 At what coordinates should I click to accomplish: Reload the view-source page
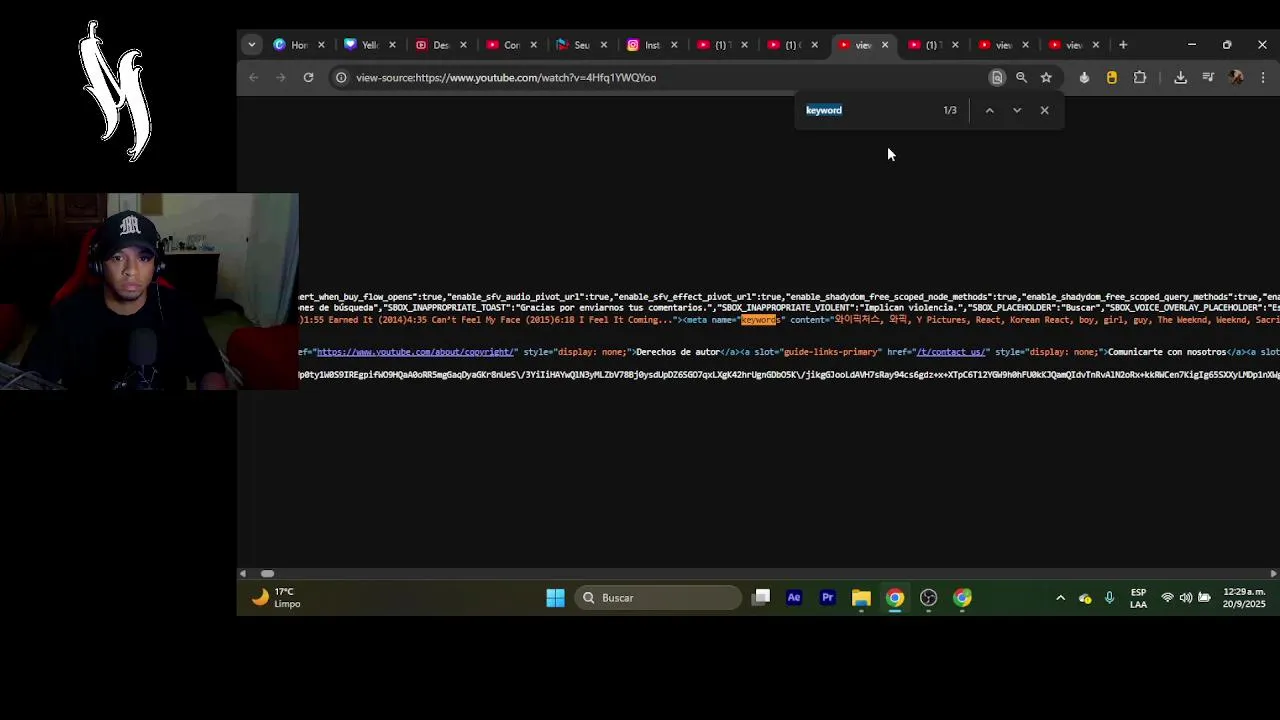(x=308, y=77)
